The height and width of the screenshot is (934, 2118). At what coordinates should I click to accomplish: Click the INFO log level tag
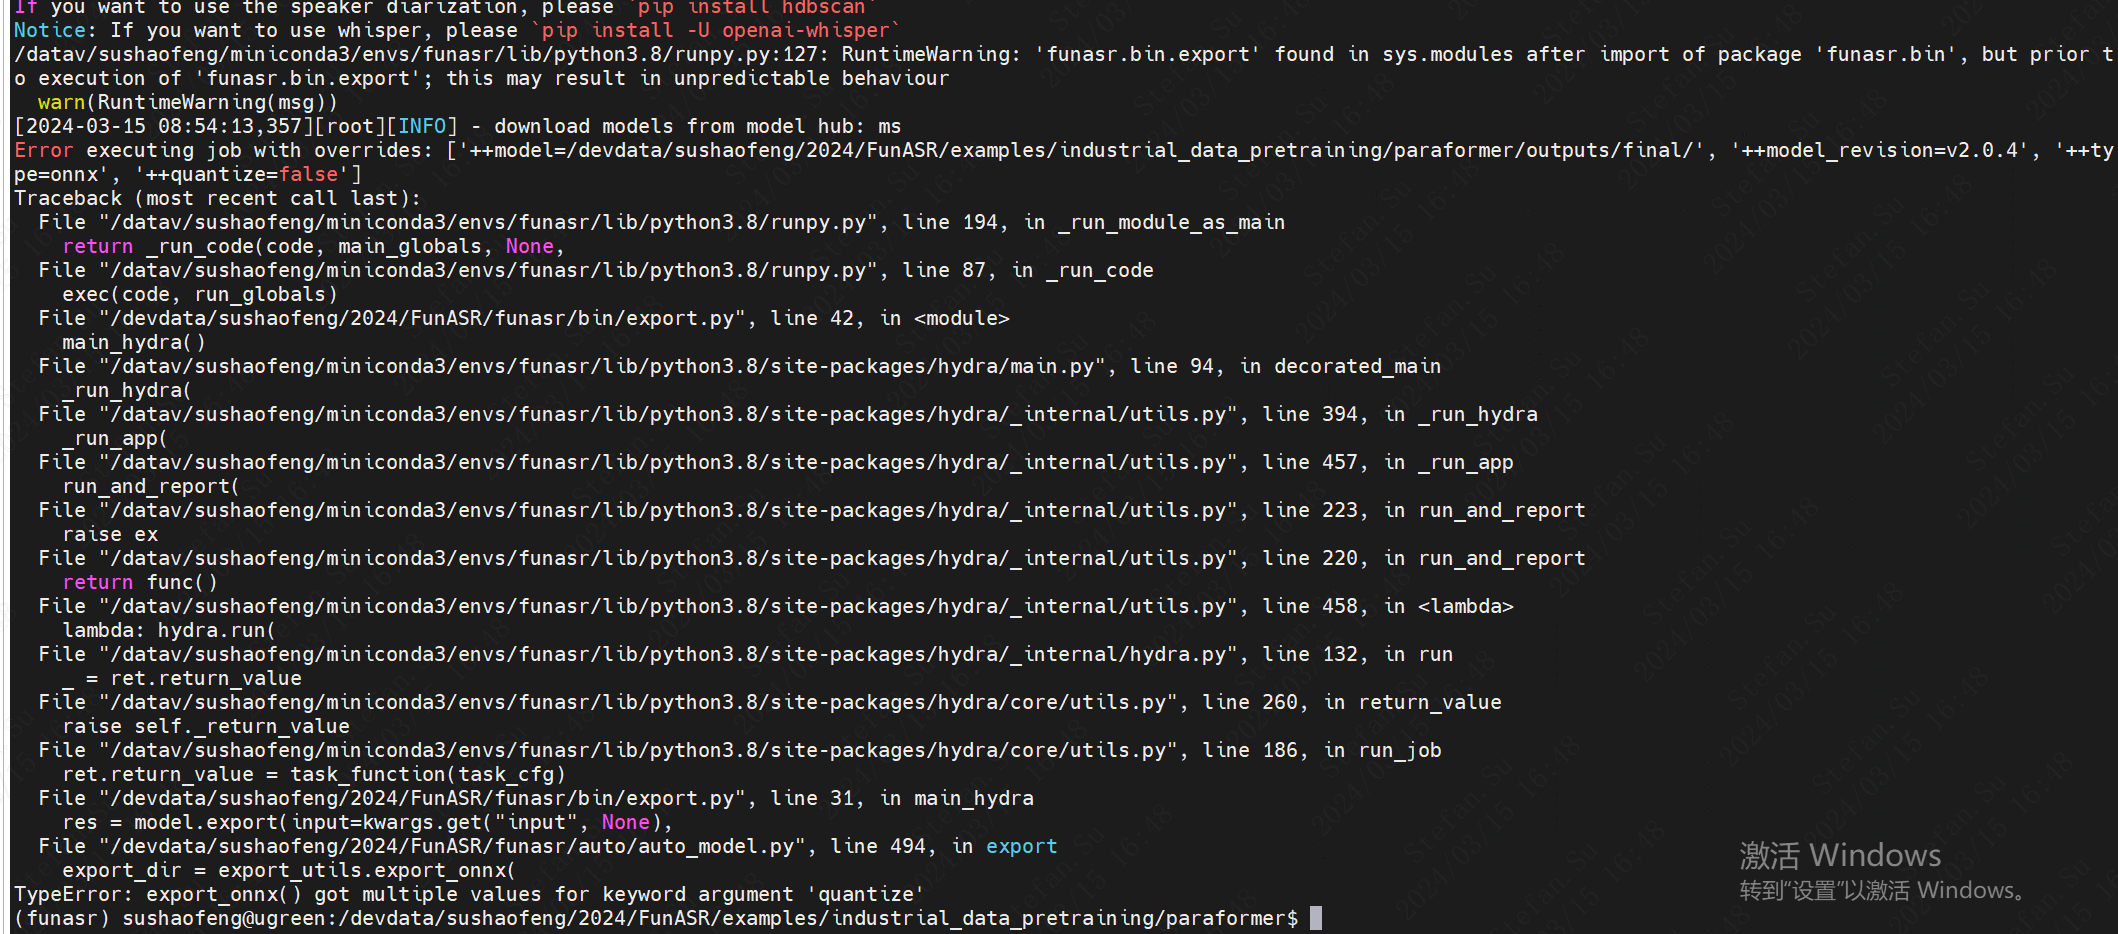pyautogui.click(x=422, y=126)
